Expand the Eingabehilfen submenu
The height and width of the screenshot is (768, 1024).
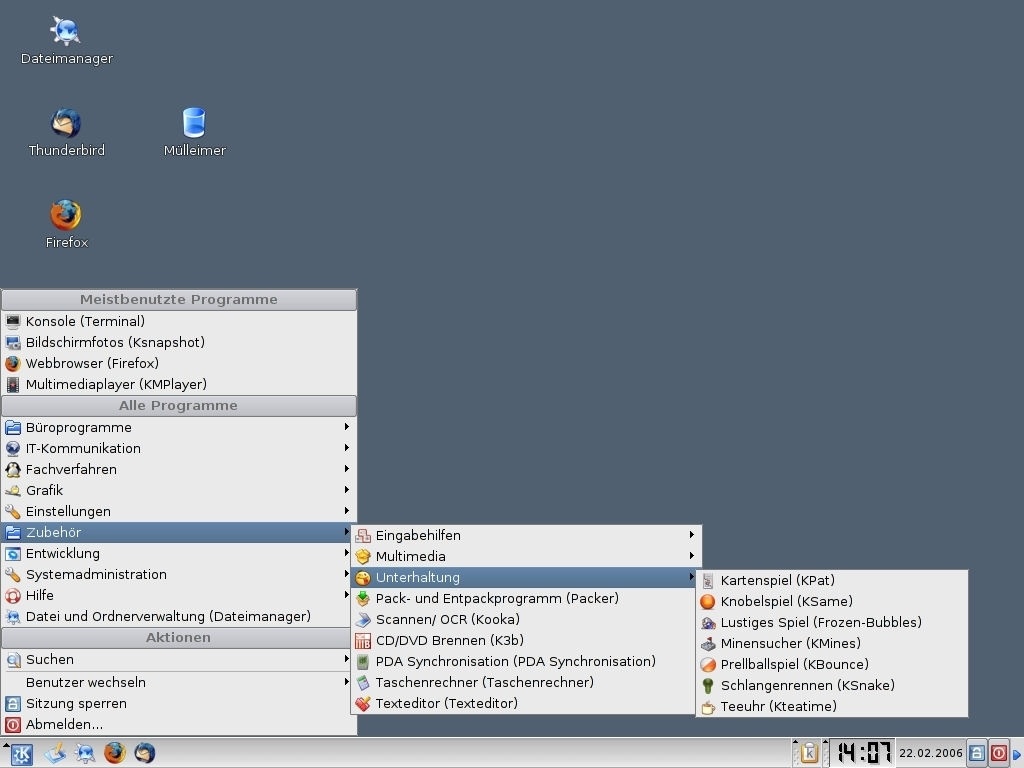(526, 536)
